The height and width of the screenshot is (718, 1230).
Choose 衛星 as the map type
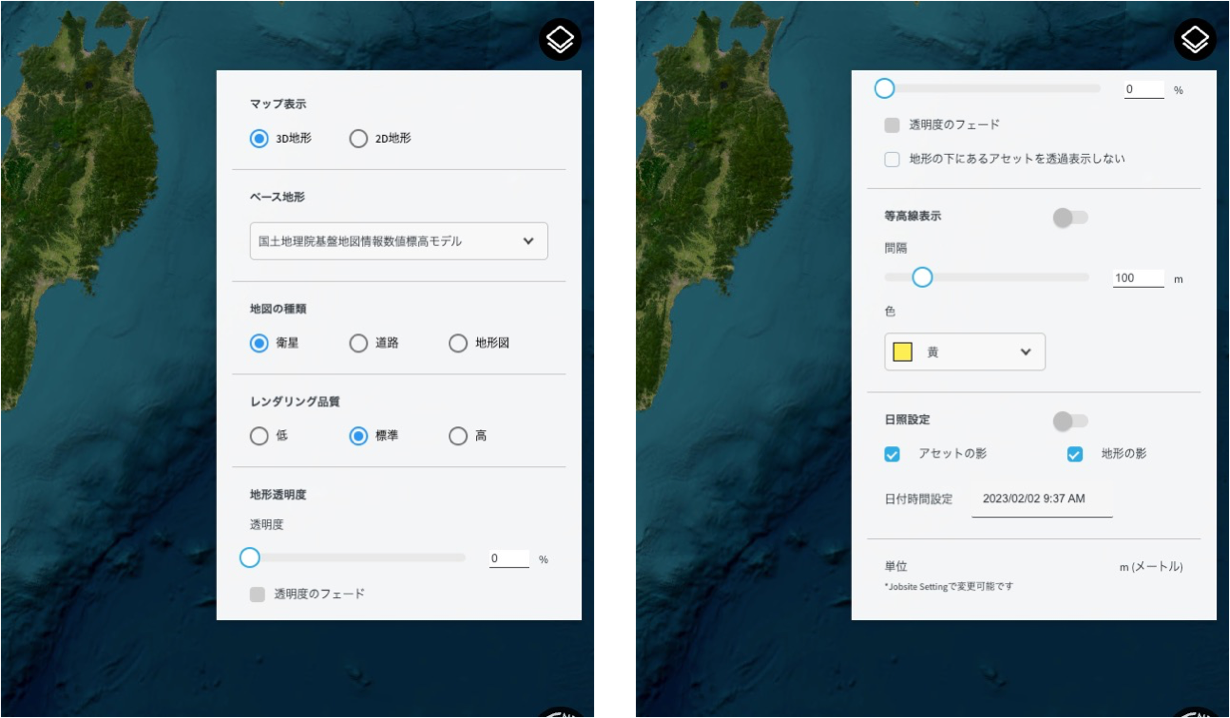pyautogui.click(x=259, y=343)
